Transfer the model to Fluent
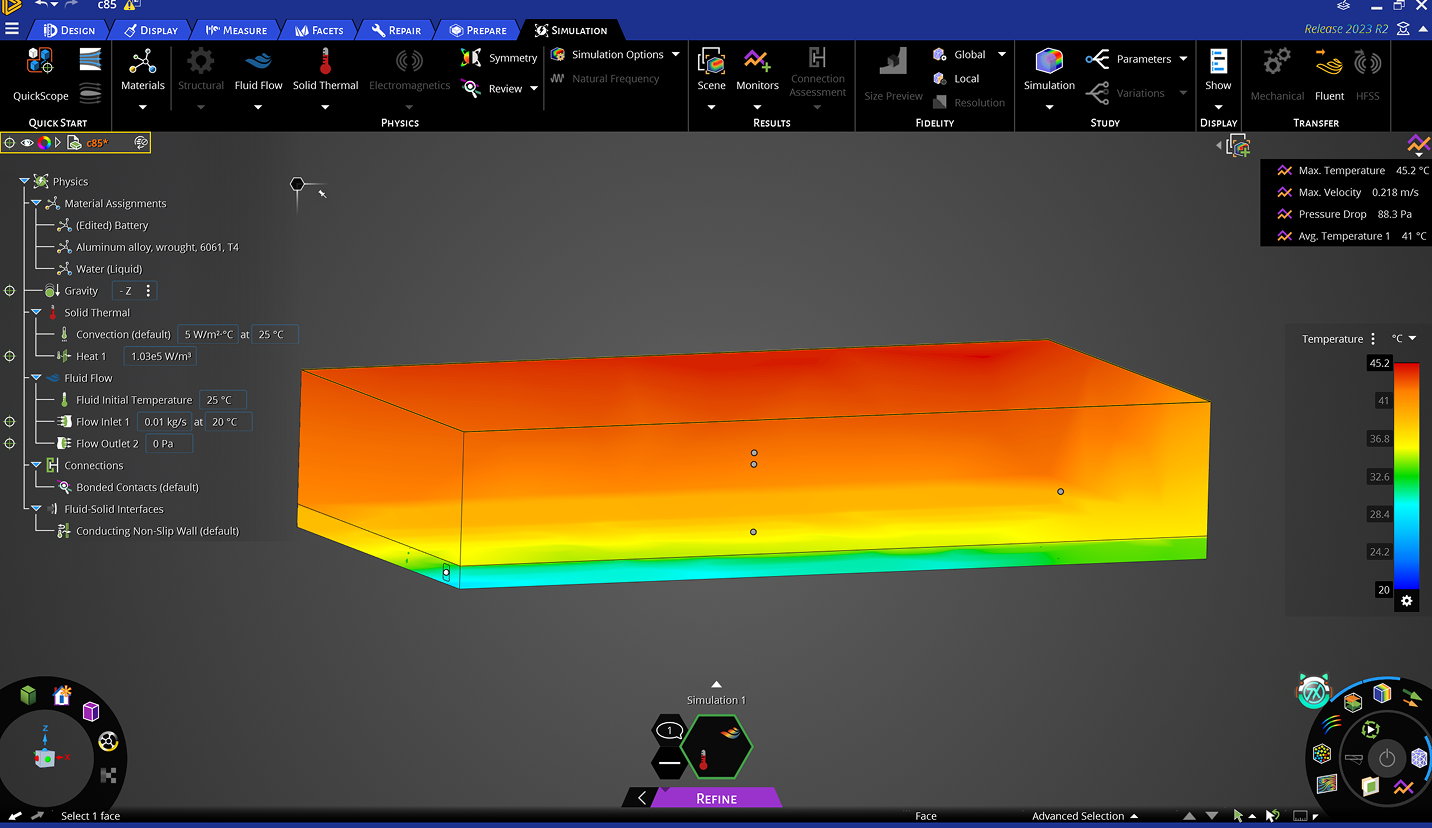Image resolution: width=1432 pixels, height=828 pixels. tap(1329, 75)
